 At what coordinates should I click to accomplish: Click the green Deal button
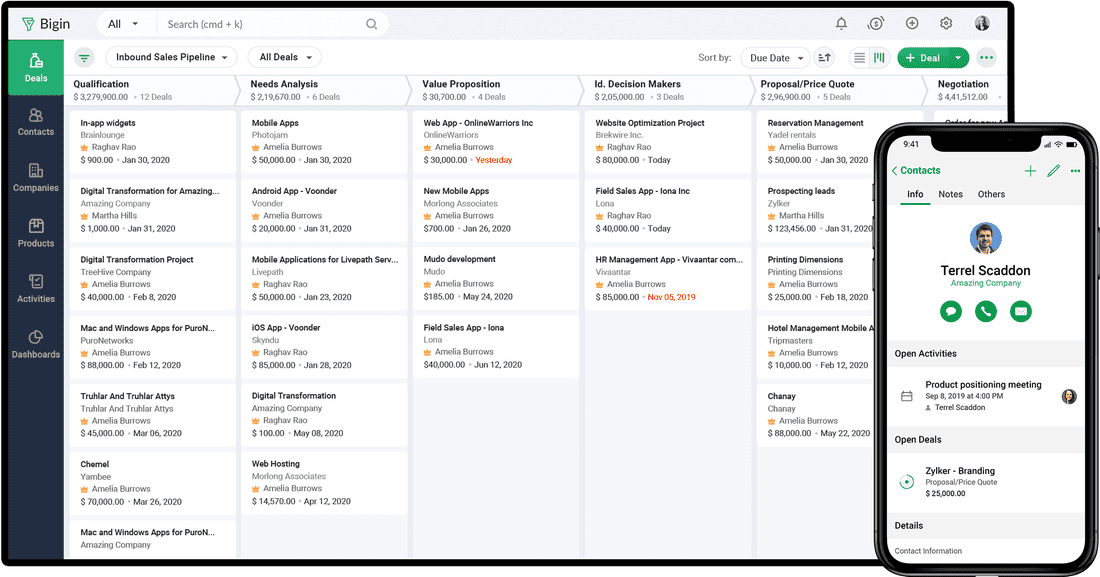(923, 58)
